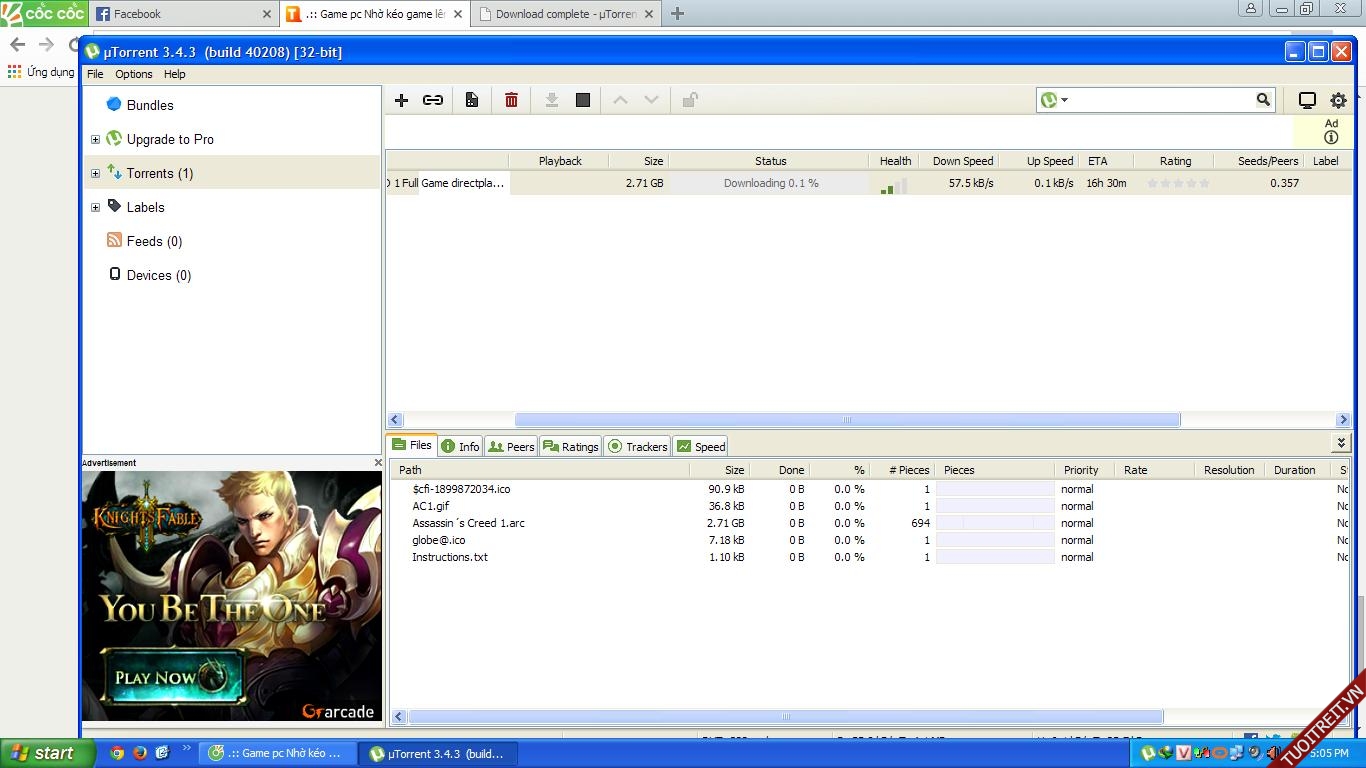The width and height of the screenshot is (1366, 768).
Task: Click the search magnifier icon
Action: pos(1263,100)
